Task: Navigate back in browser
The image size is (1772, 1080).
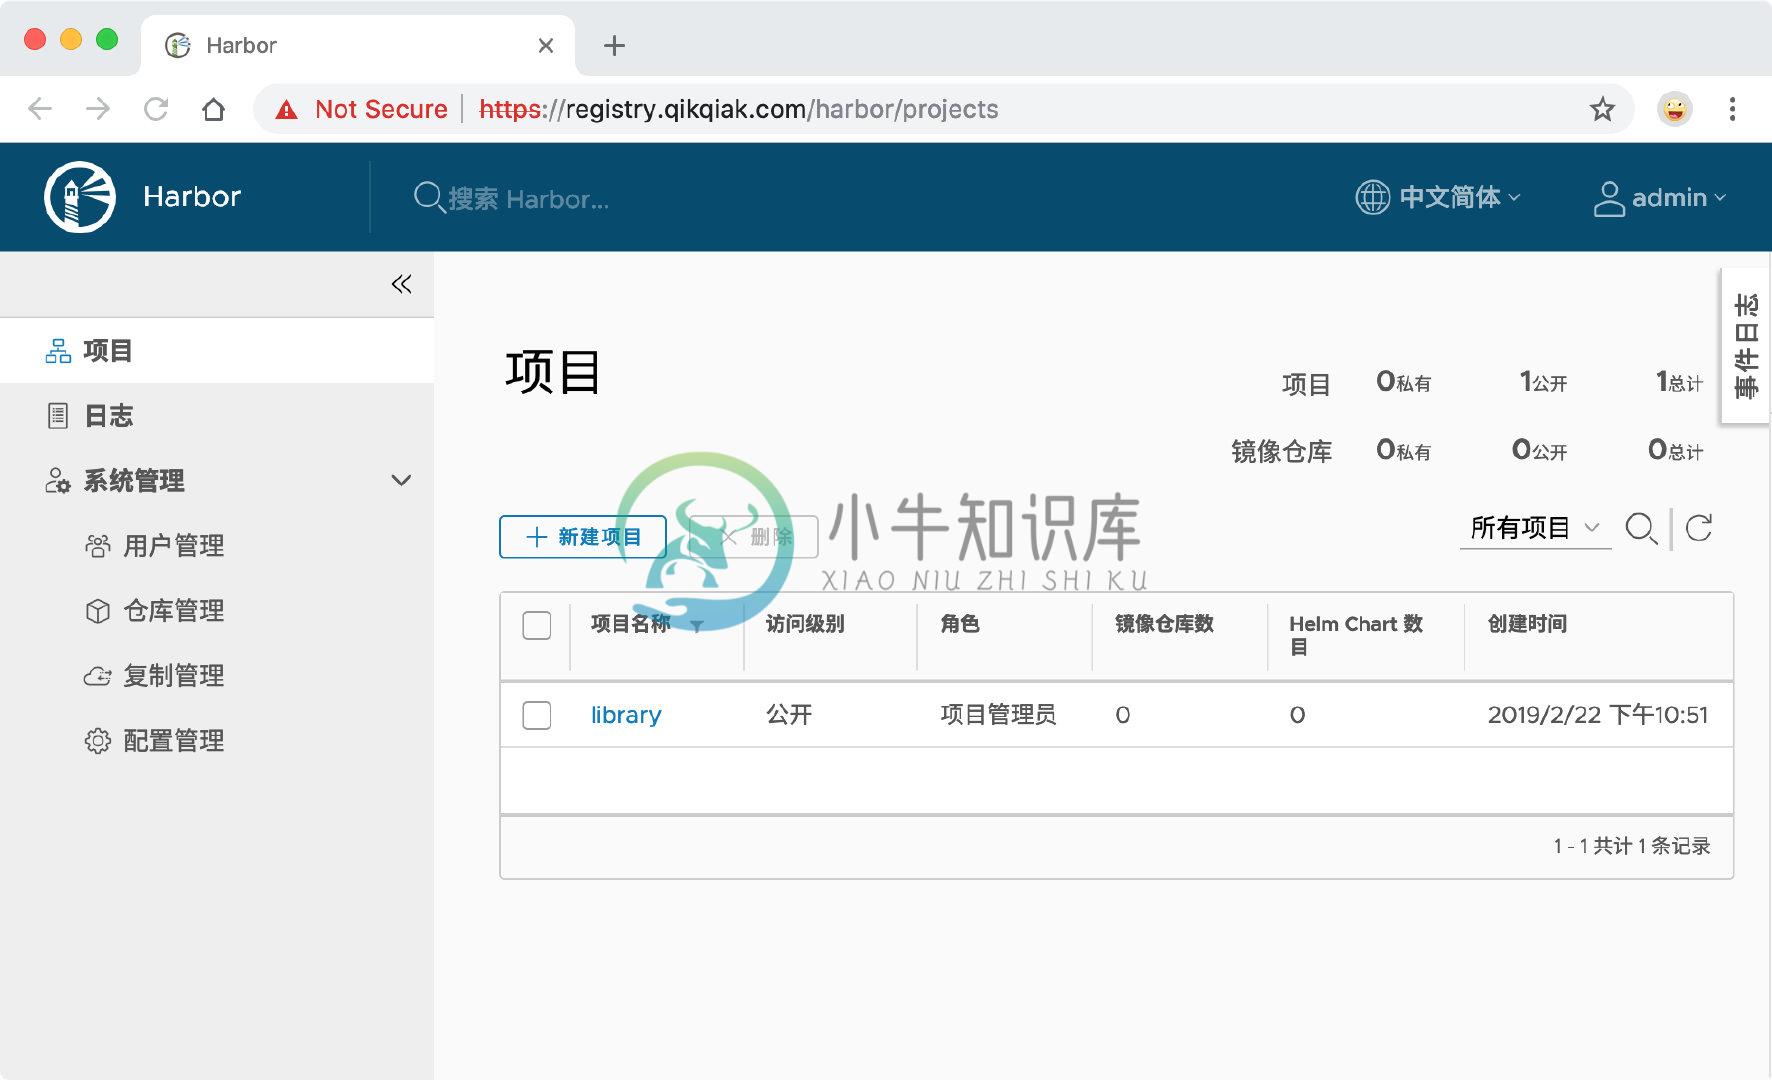Action: tap(40, 109)
